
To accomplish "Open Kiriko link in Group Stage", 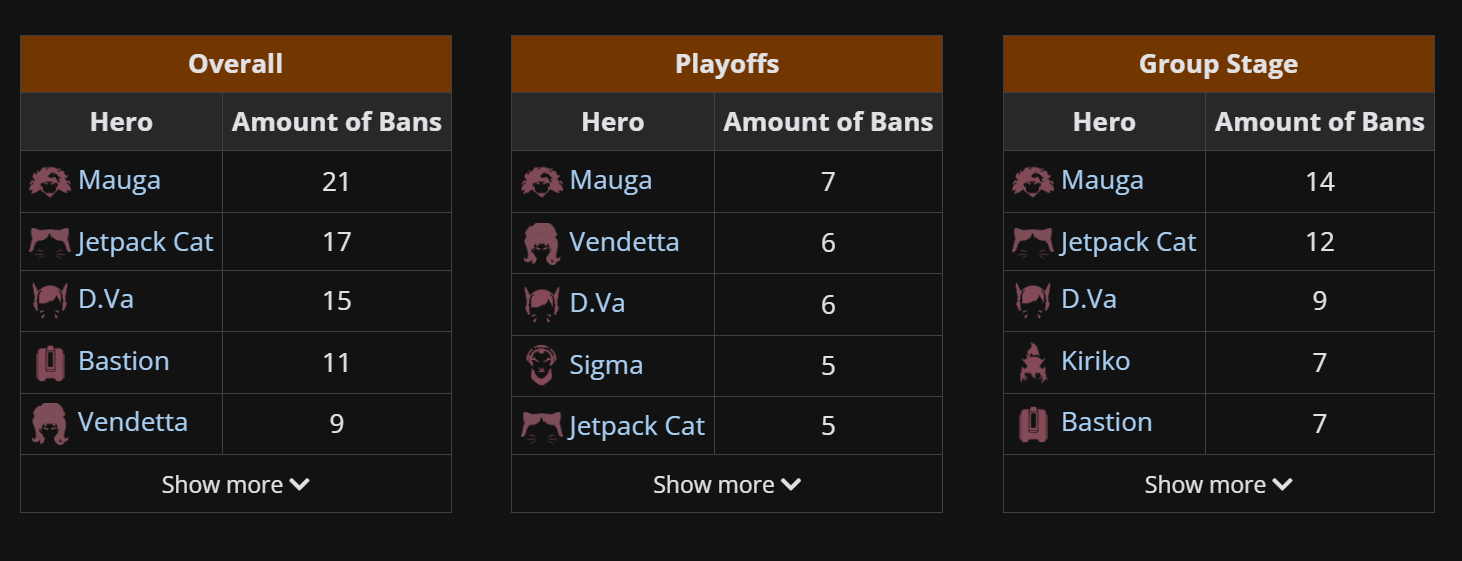I will 1096,361.
